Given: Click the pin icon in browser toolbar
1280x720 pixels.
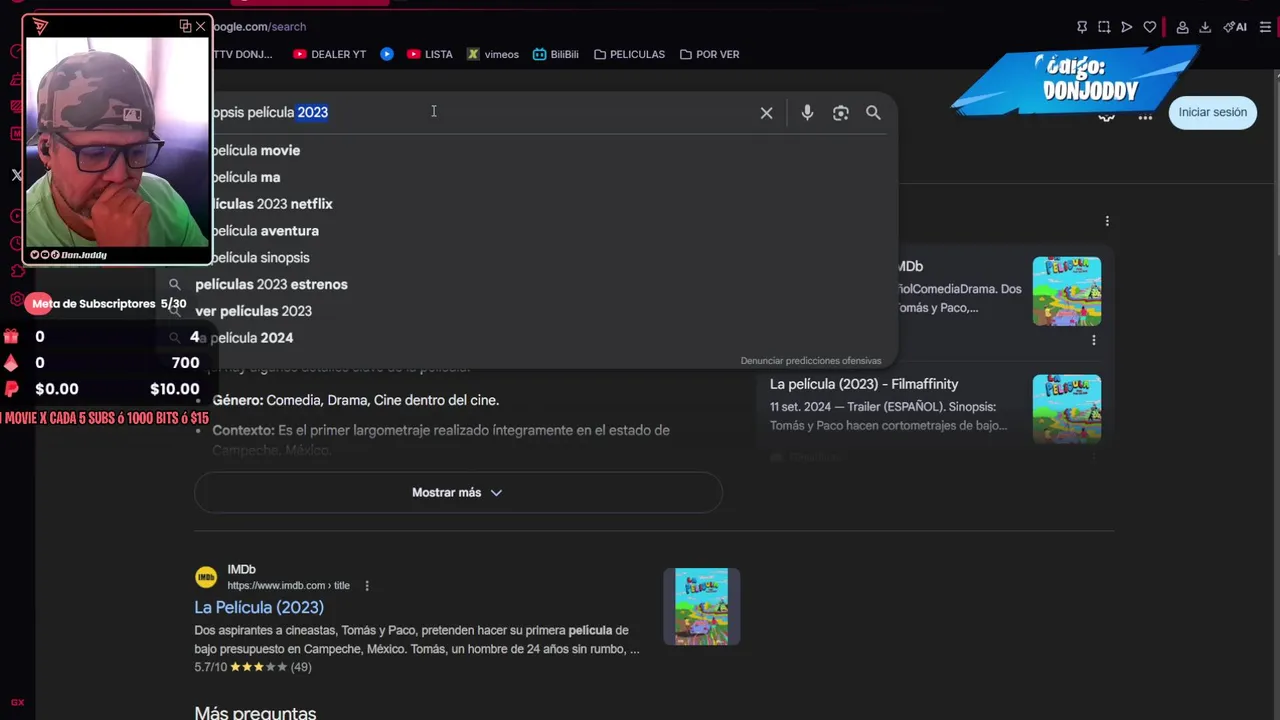Looking at the screenshot, I should (1082, 27).
